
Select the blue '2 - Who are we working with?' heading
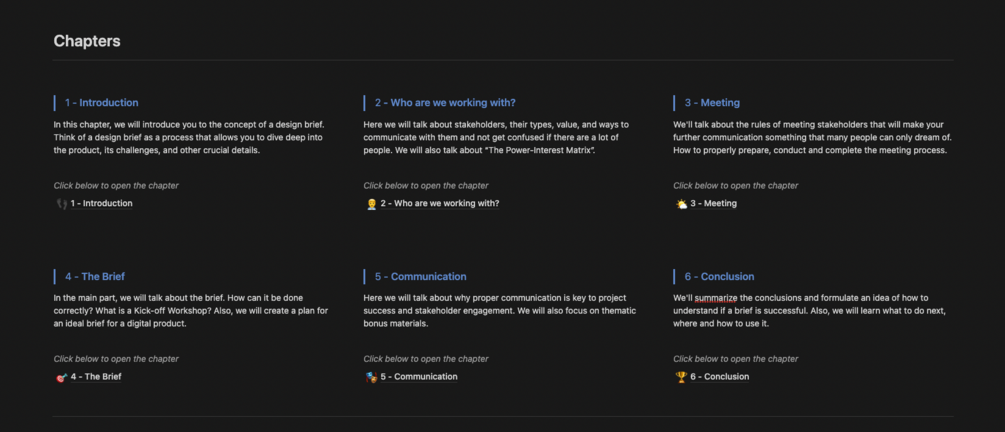click(x=445, y=103)
